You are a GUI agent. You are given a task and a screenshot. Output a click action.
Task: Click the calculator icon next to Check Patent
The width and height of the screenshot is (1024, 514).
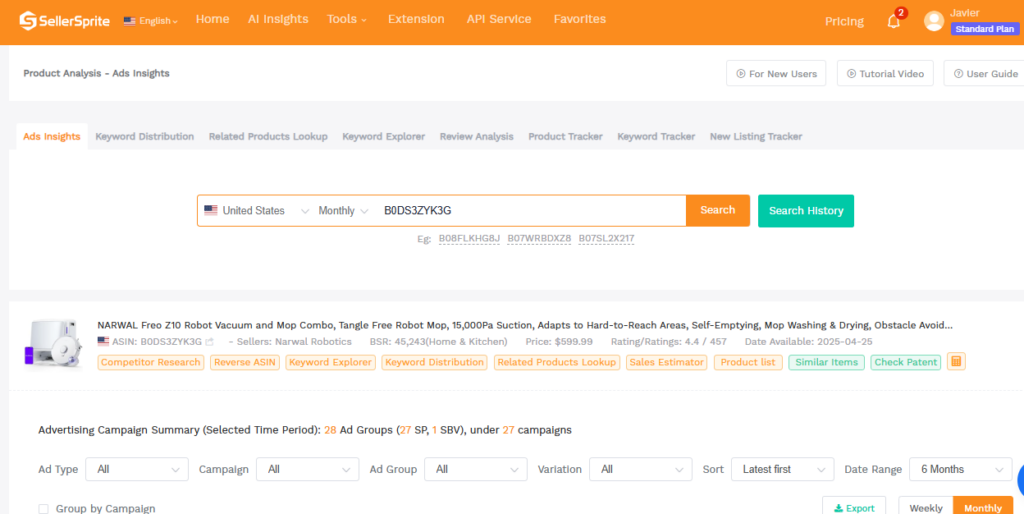(956, 361)
